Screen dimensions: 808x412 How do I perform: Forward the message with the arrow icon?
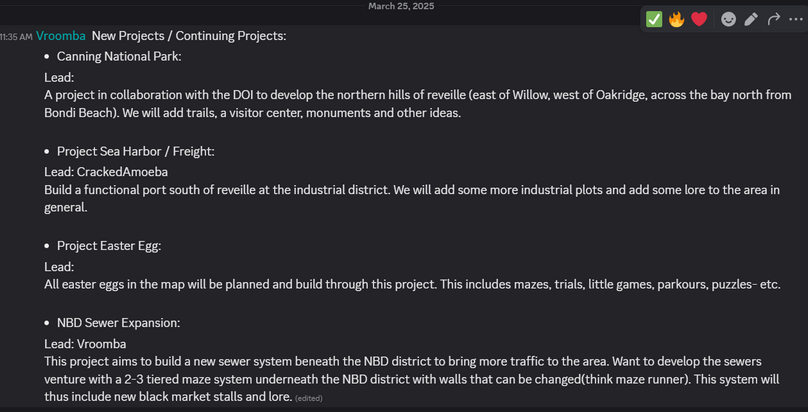pos(773,20)
